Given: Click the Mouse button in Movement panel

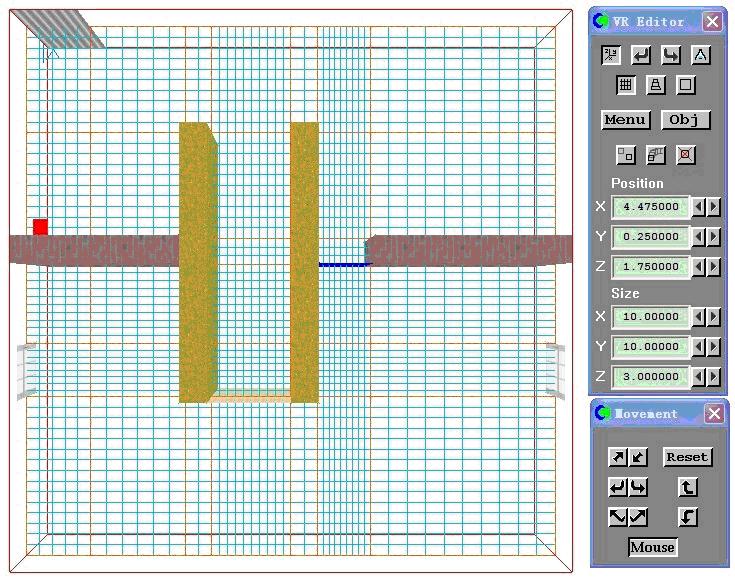Looking at the screenshot, I should (x=652, y=547).
